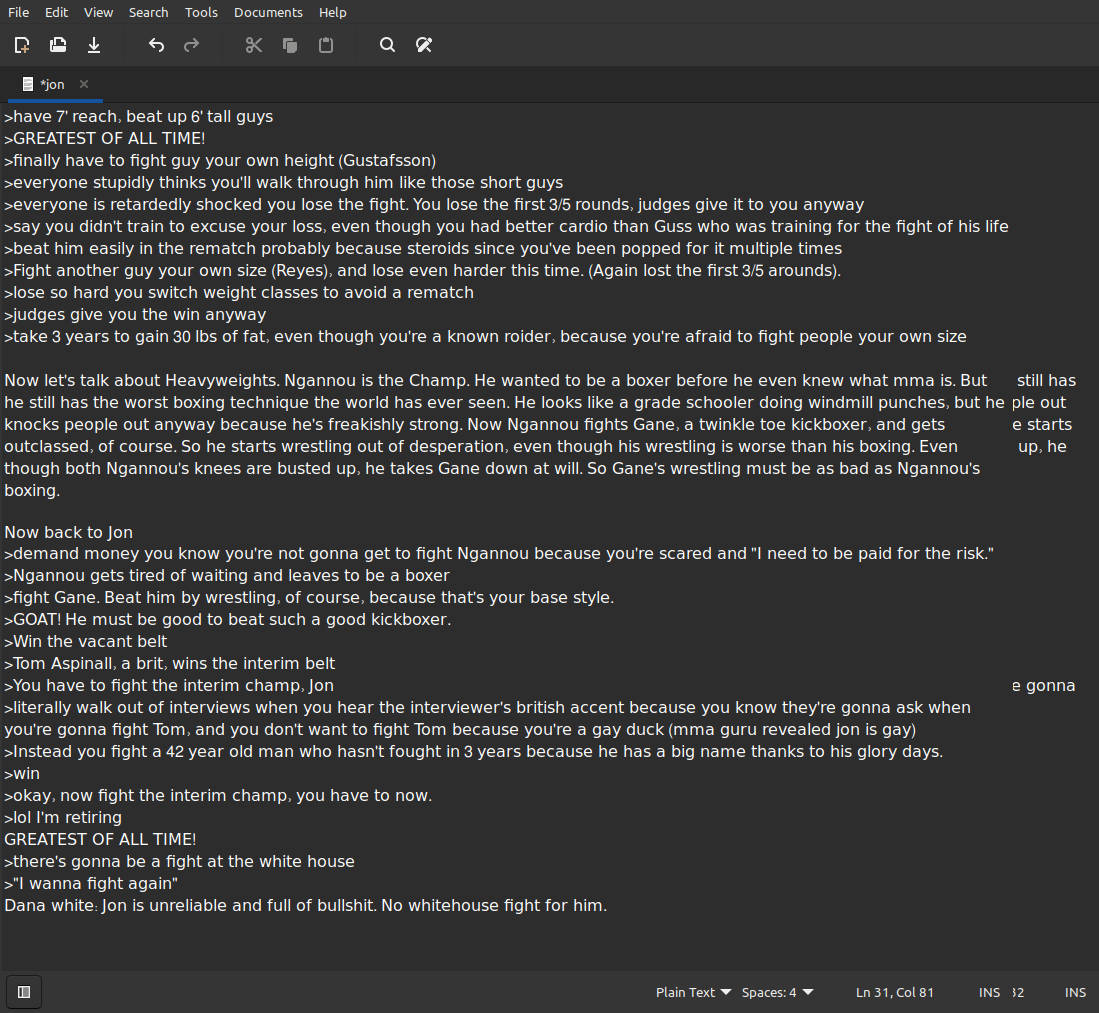Save the document via download-arrow icon
This screenshot has height=1013, width=1099.
click(x=94, y=46)
